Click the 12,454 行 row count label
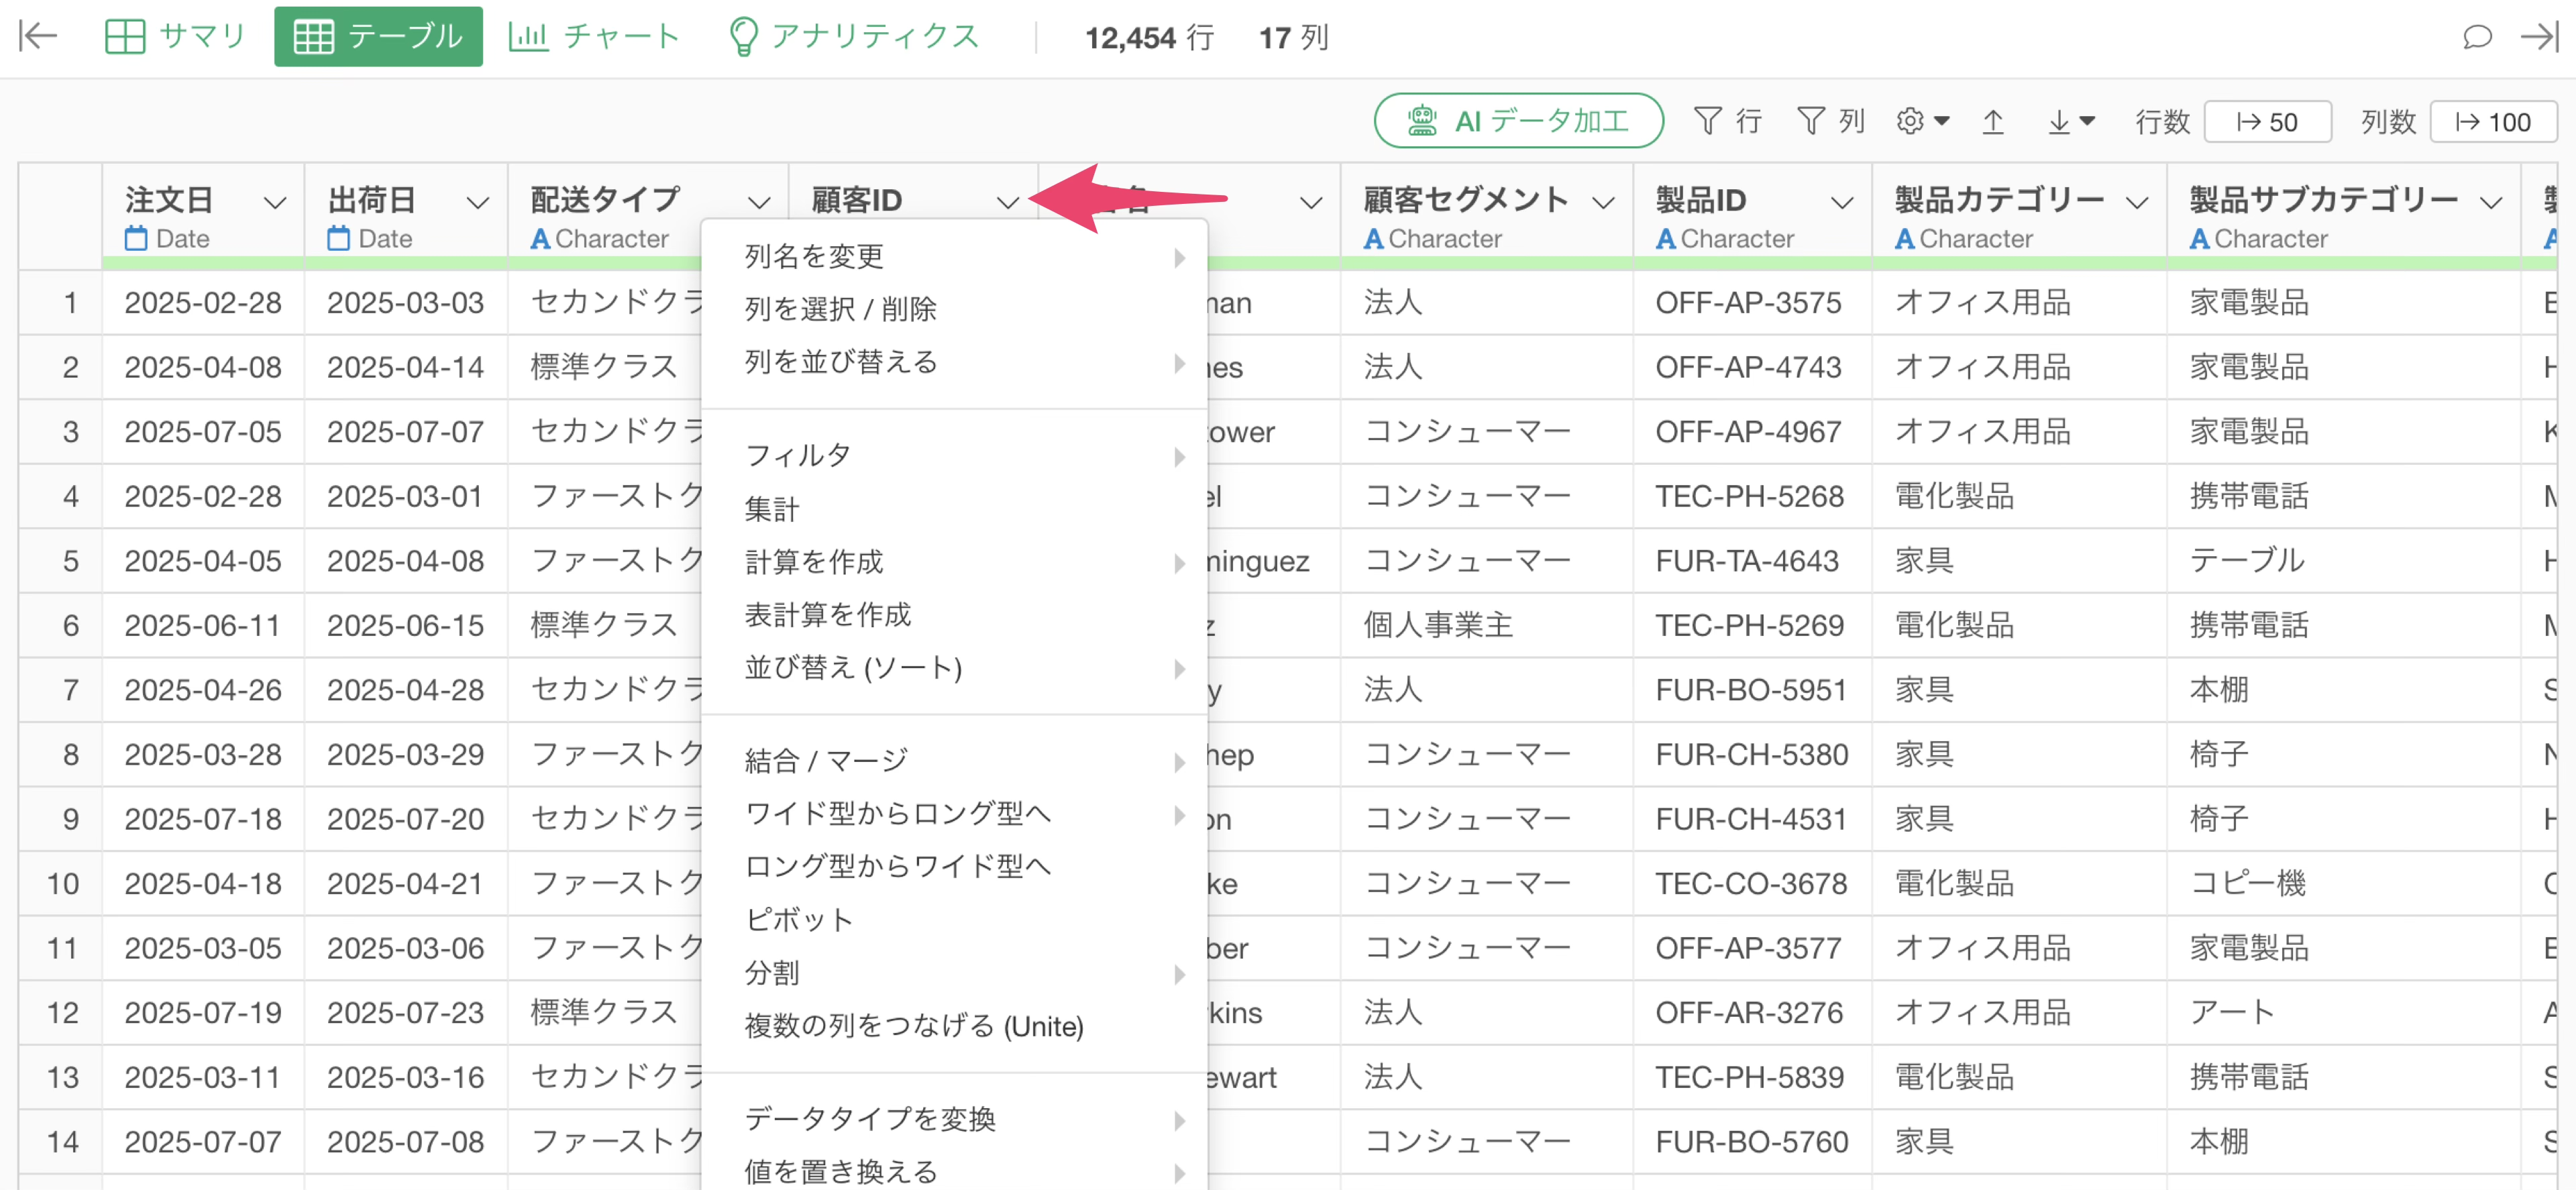Image resolution: width=2576 pixels, height=1190 pixels. click(1149, 38)
